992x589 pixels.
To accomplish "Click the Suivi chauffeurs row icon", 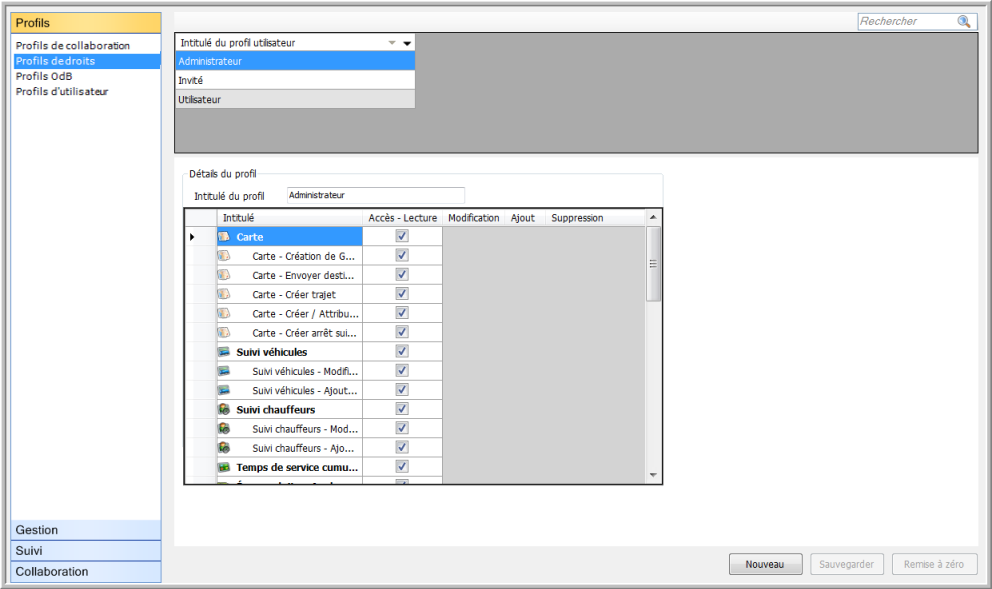I will pyautogui.click(x=225, y=410).
